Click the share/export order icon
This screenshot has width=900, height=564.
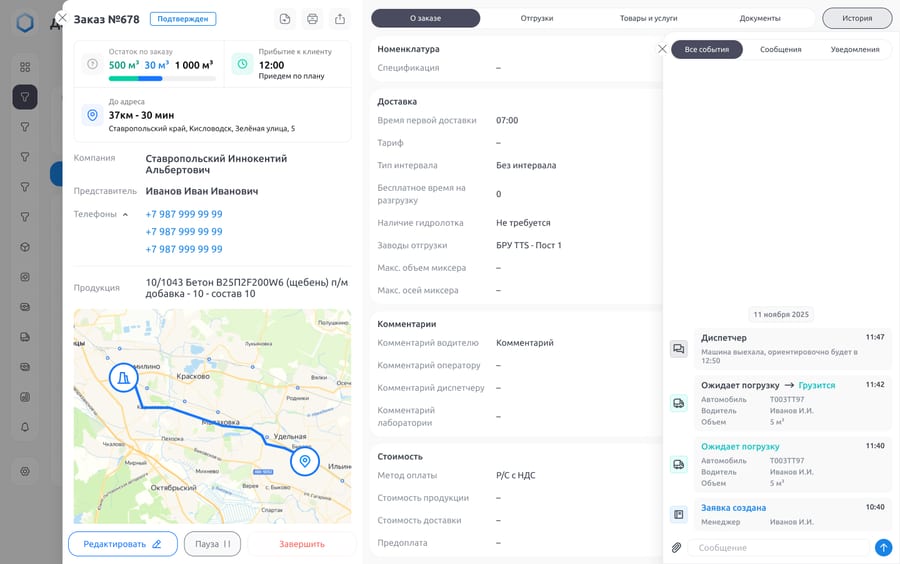tap(340, 19)
